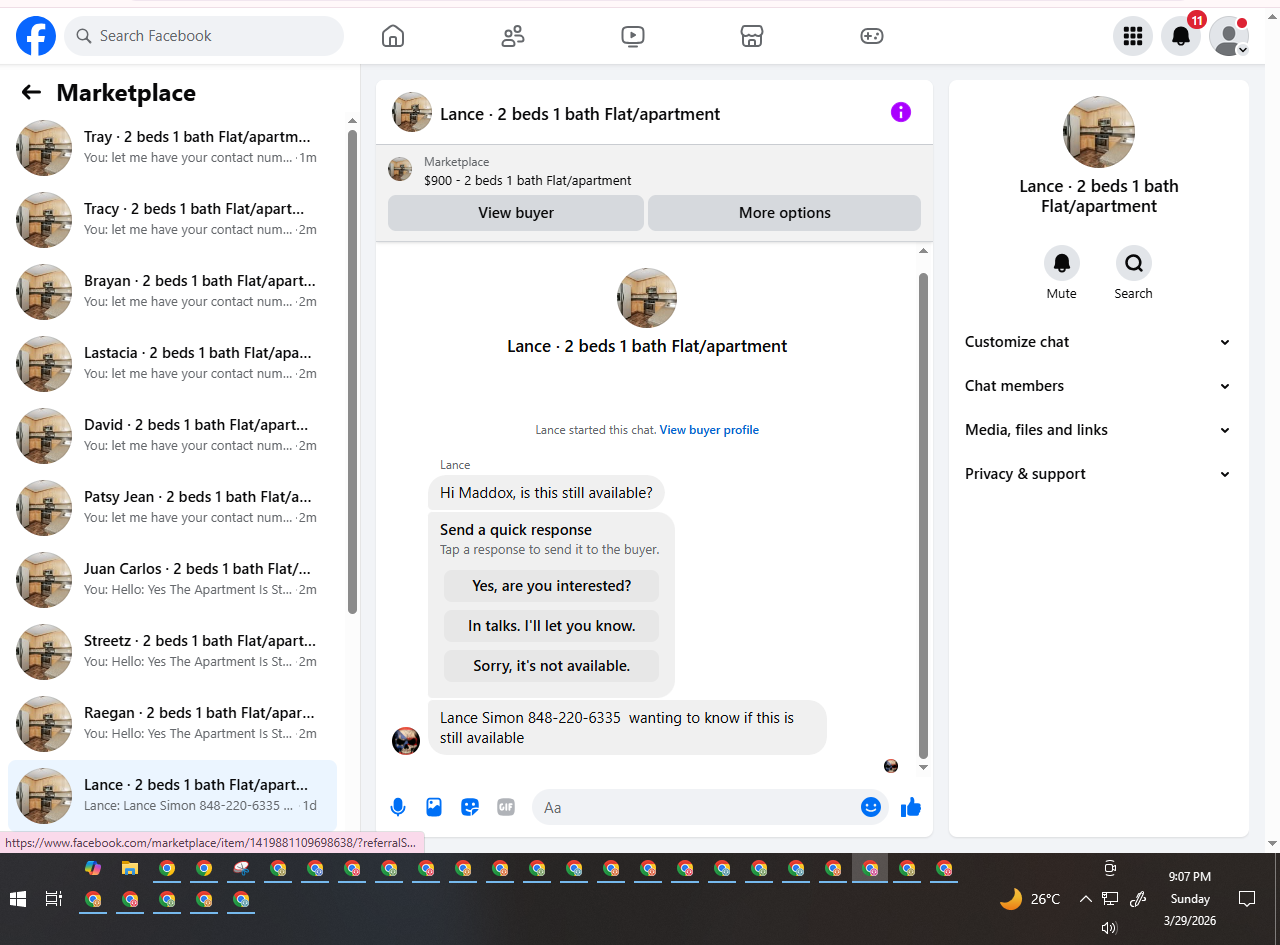This screenshot has width=1280, height=945.
Task: Show hidden system tray icons chevron
Action: click(1085, 899)
